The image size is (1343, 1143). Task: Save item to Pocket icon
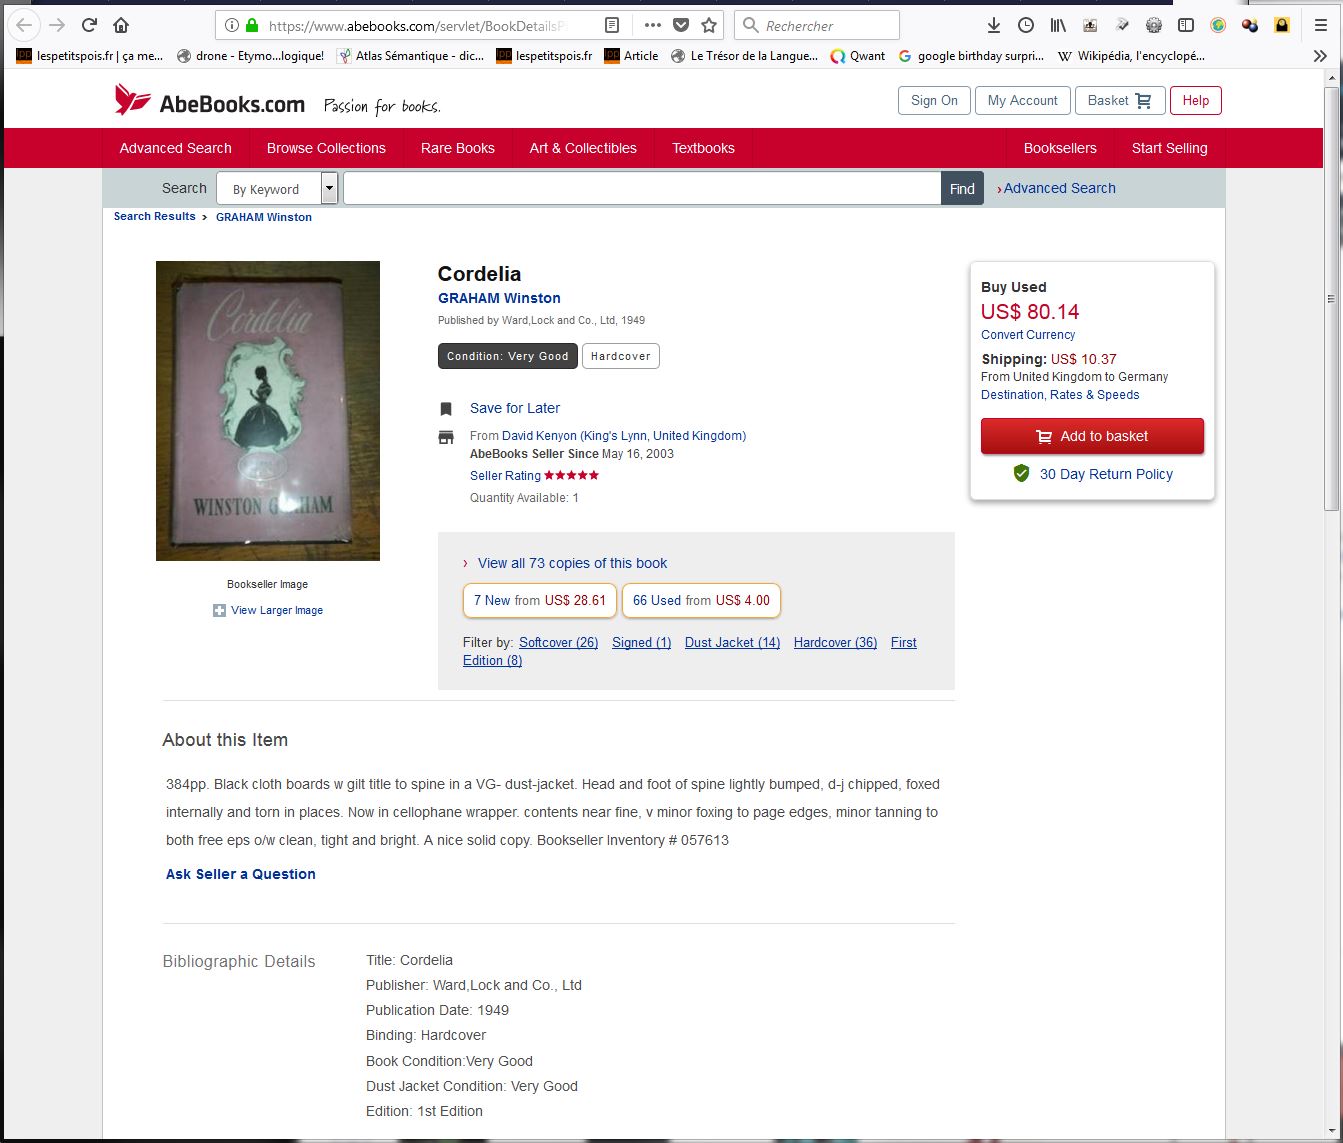681,25
